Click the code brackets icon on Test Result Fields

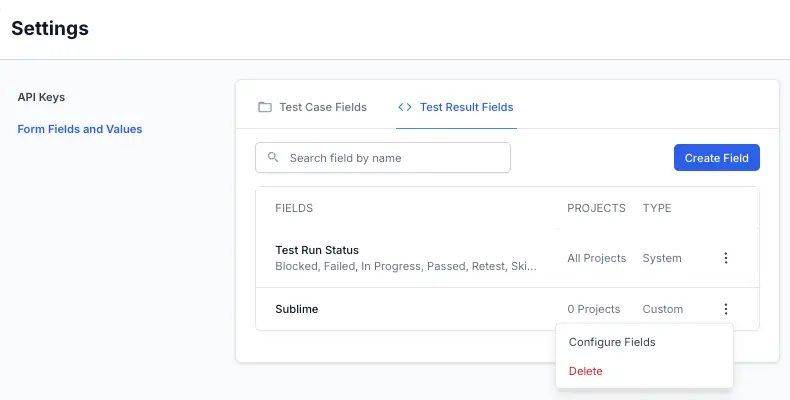pyautogui.click(x=405, y=107)
